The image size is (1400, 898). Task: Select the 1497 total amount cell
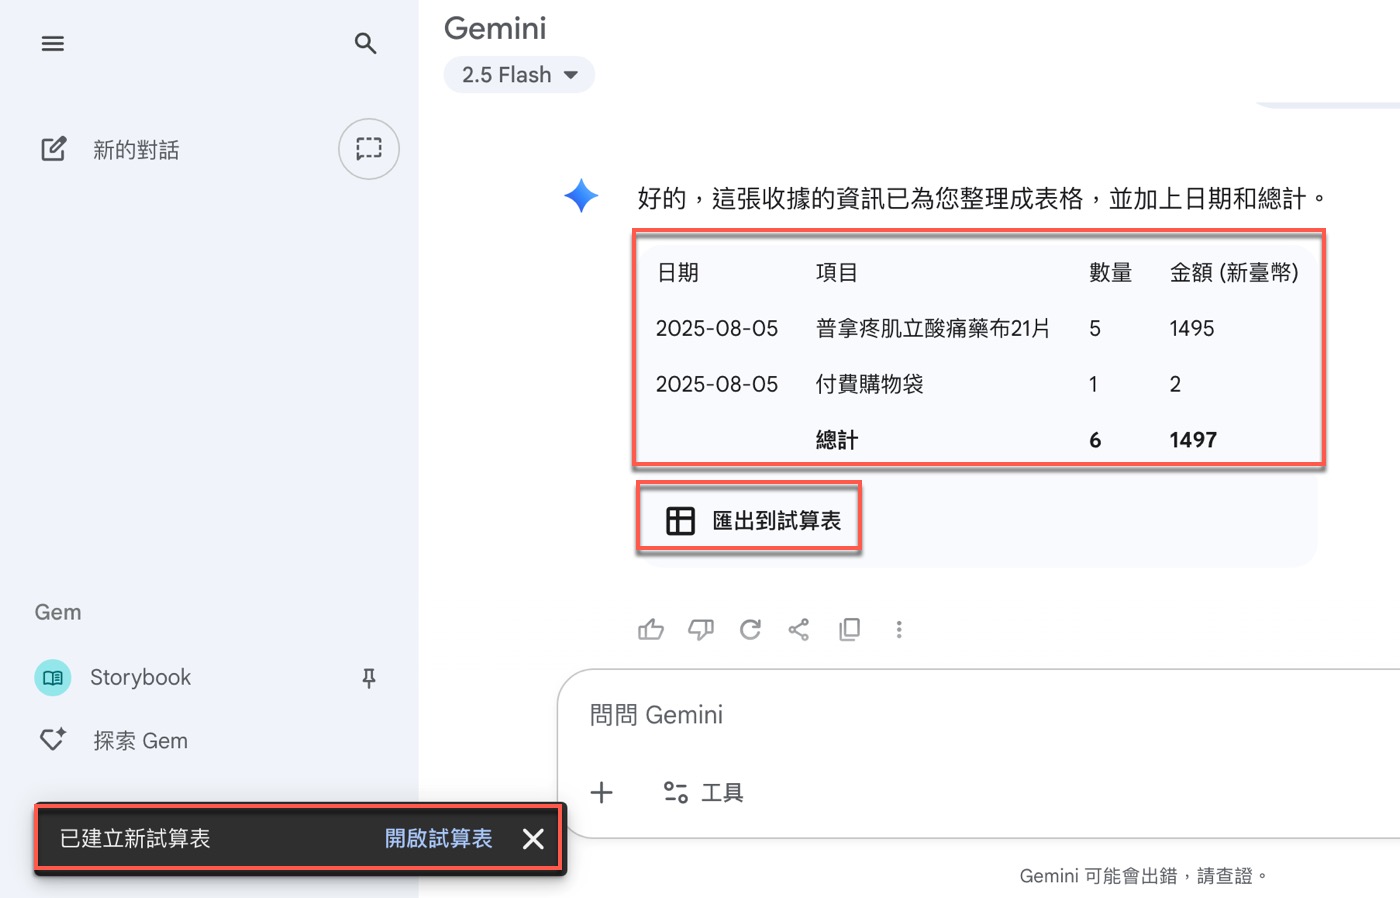pyautogui.click(x=1193, y=440)
